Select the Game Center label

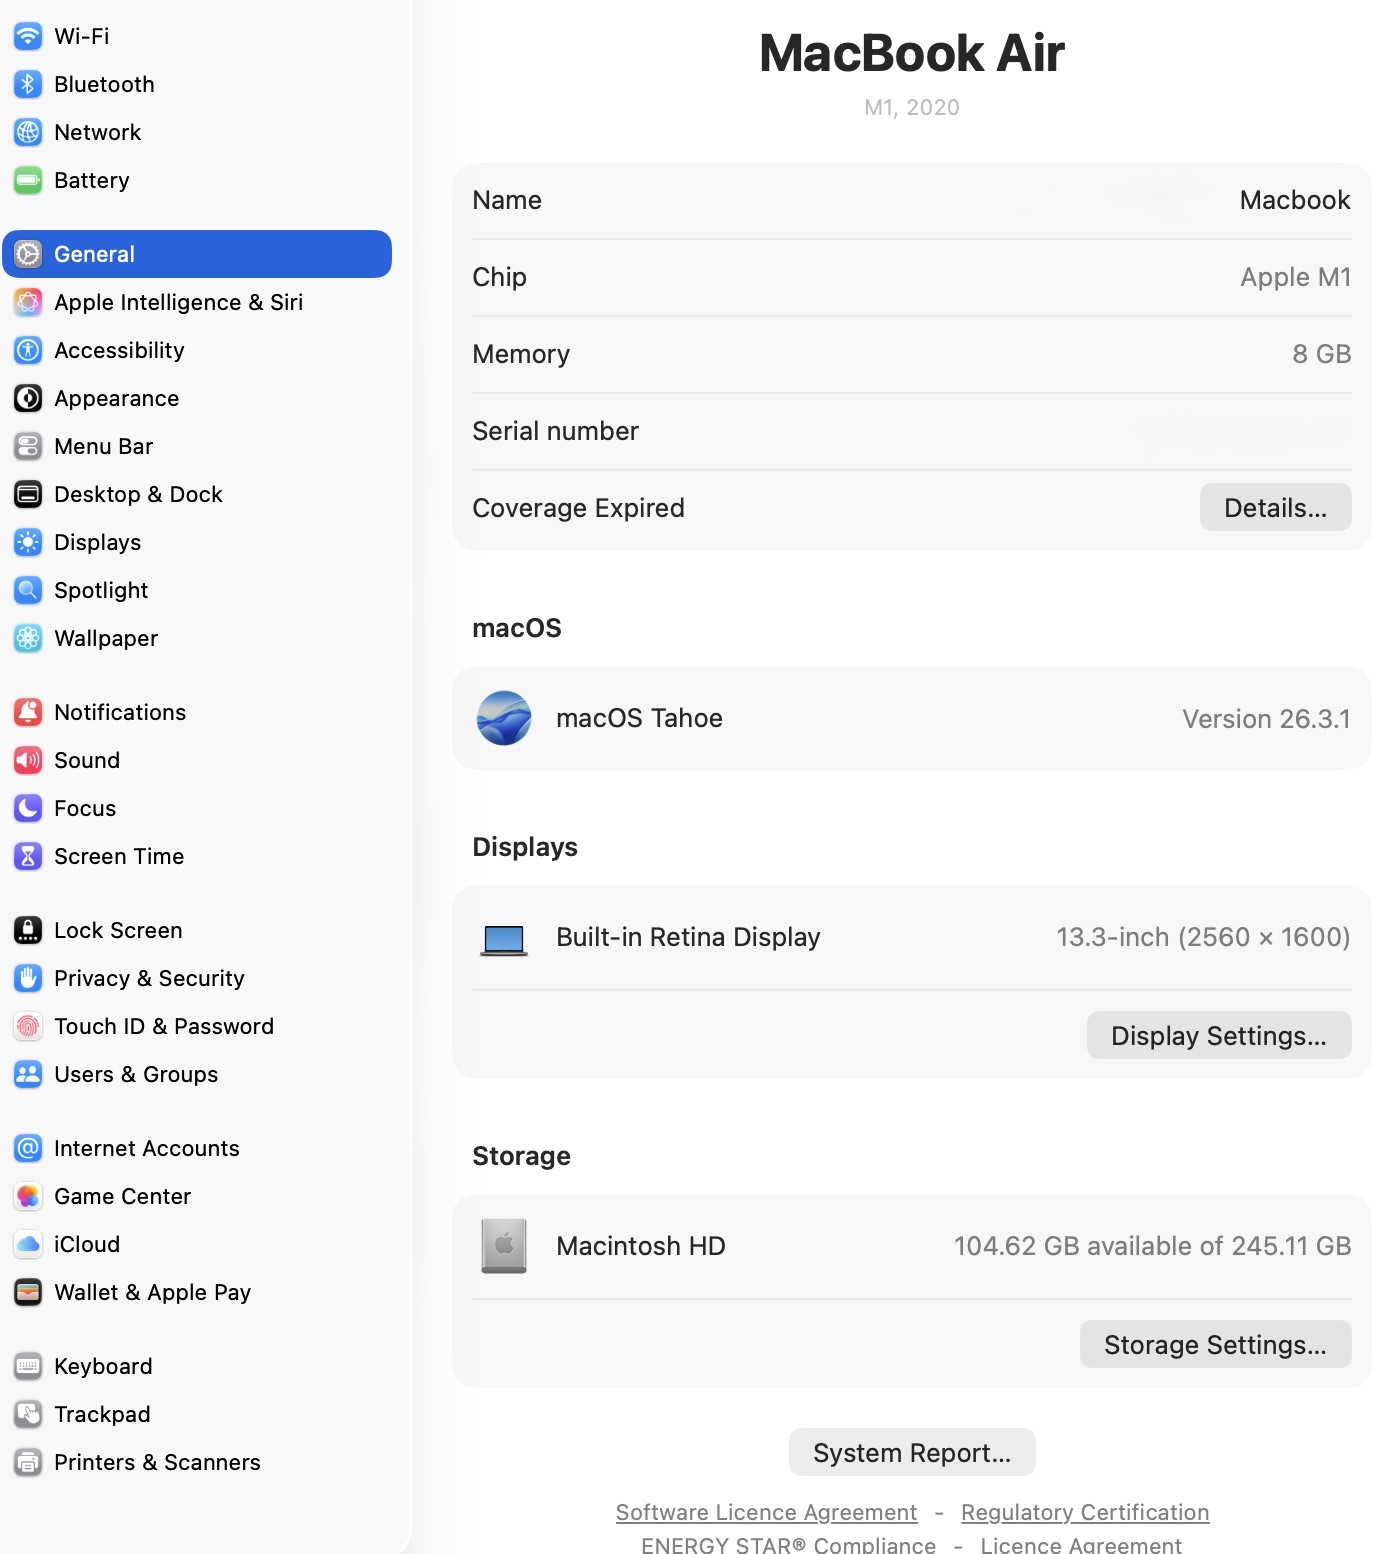[x=122, y=1196]
